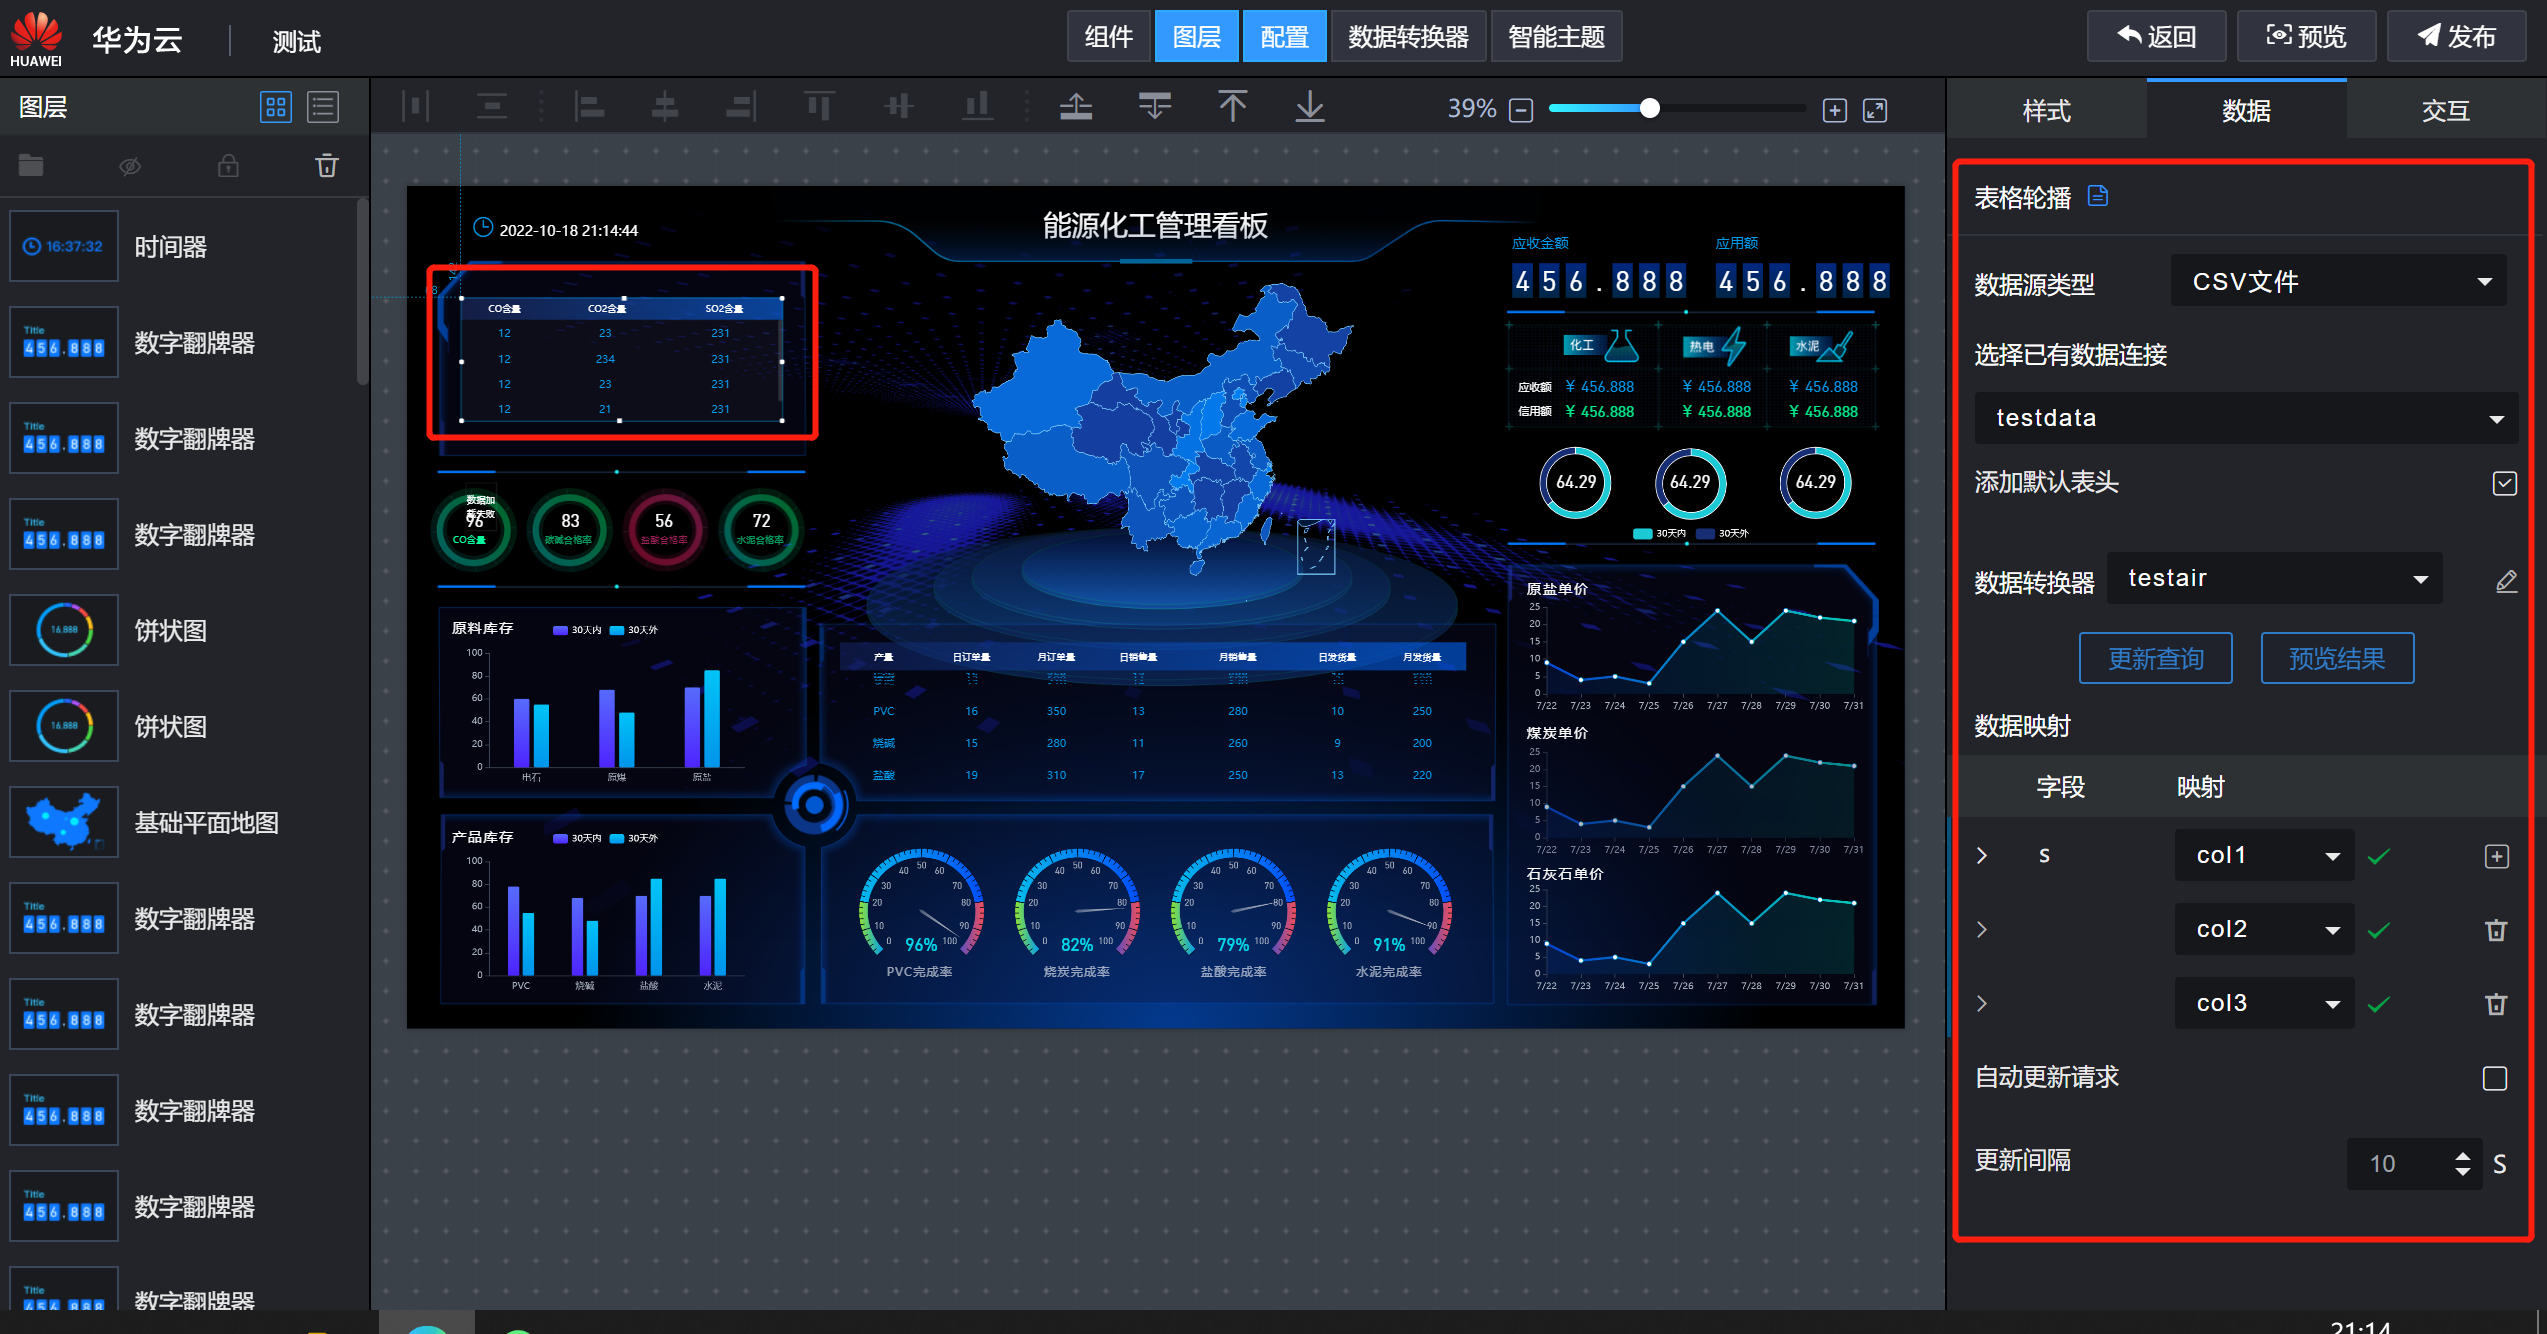Open the testdata connection dropdown
The width and height of the screenshot is (2547, 1334).
pos(2245,418)
